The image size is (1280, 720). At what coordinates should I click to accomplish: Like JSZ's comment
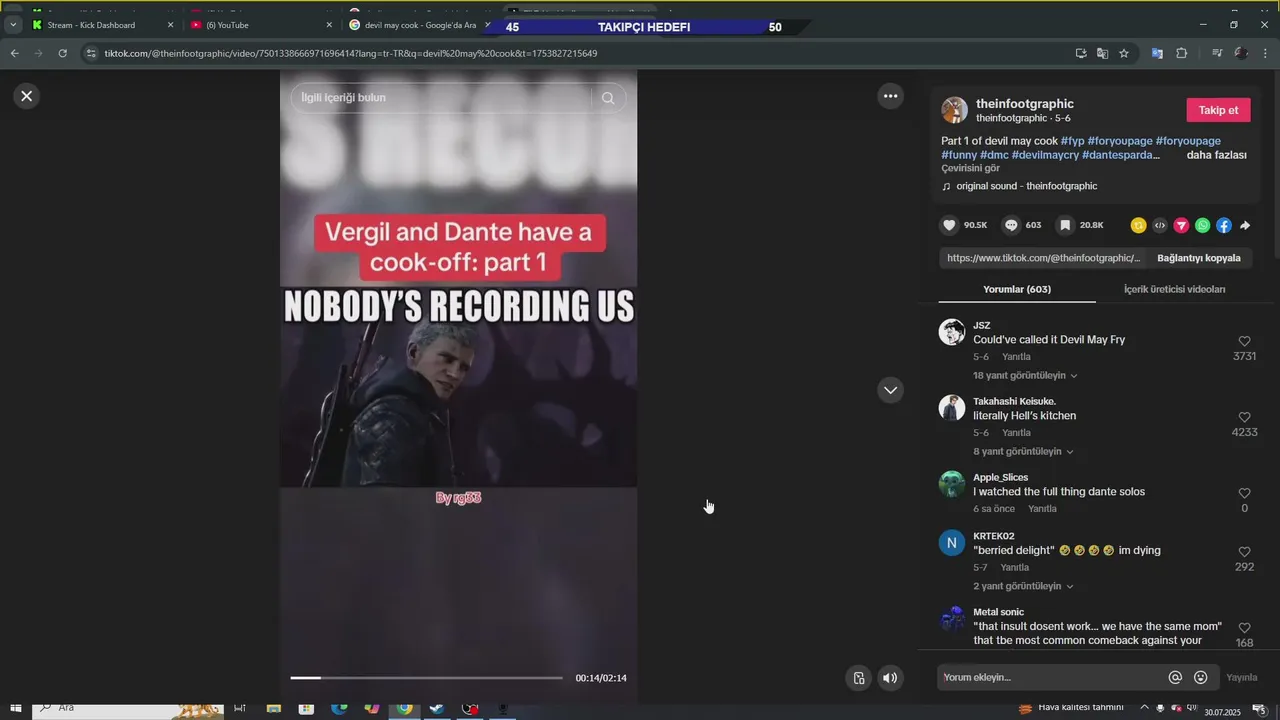pos(1244,341)
